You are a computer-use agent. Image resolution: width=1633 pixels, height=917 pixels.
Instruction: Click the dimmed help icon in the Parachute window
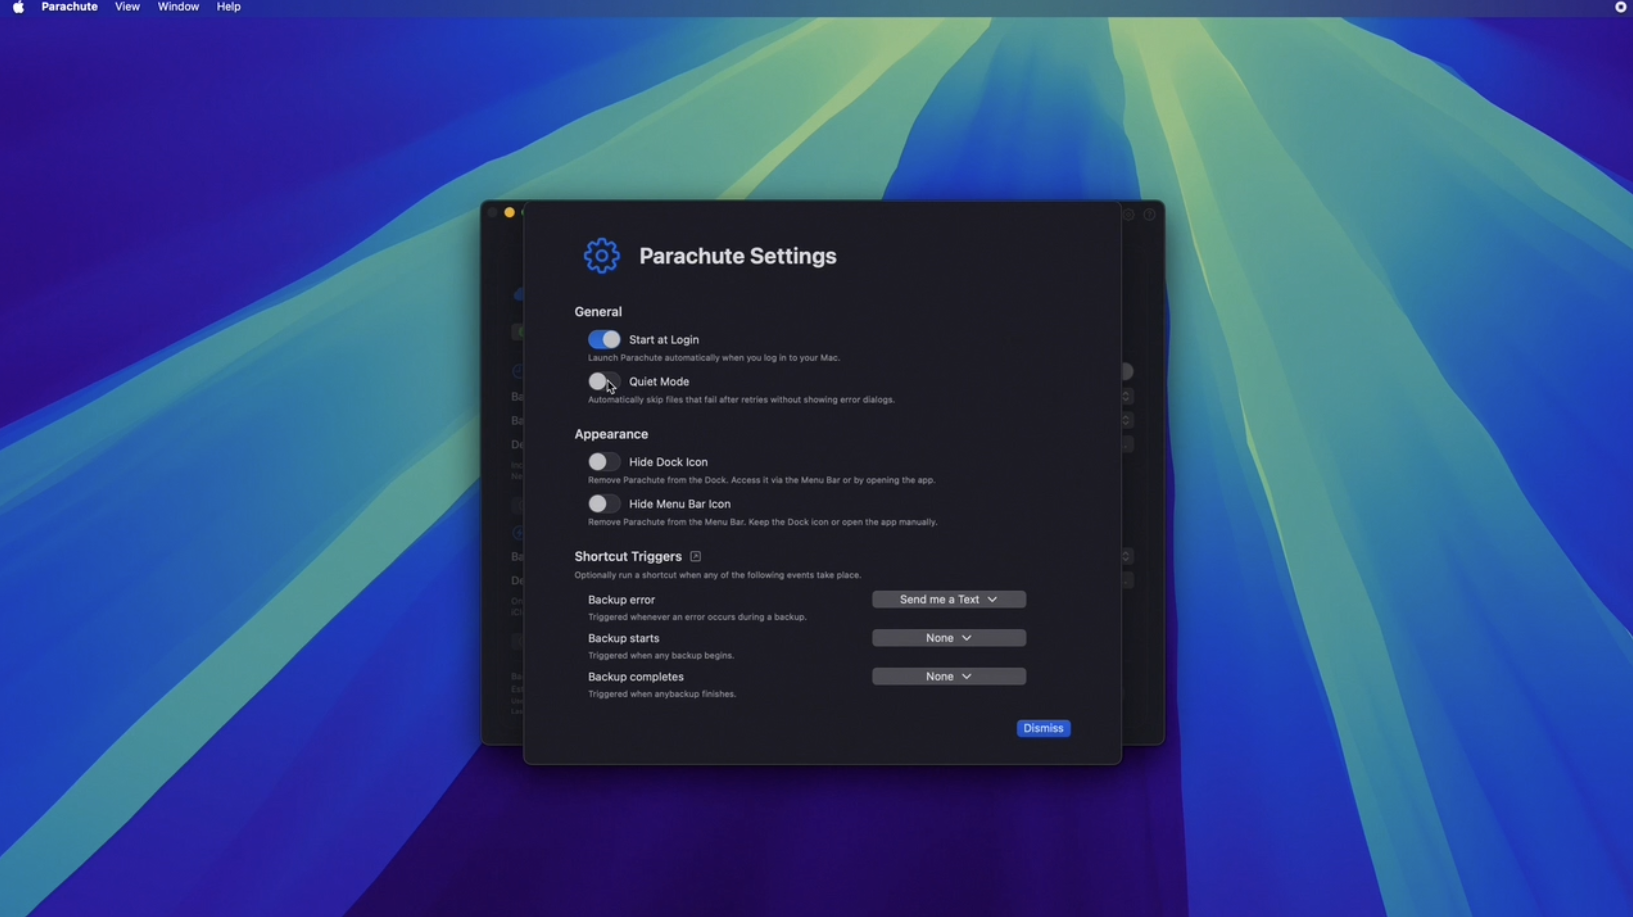coord(1150,214)
